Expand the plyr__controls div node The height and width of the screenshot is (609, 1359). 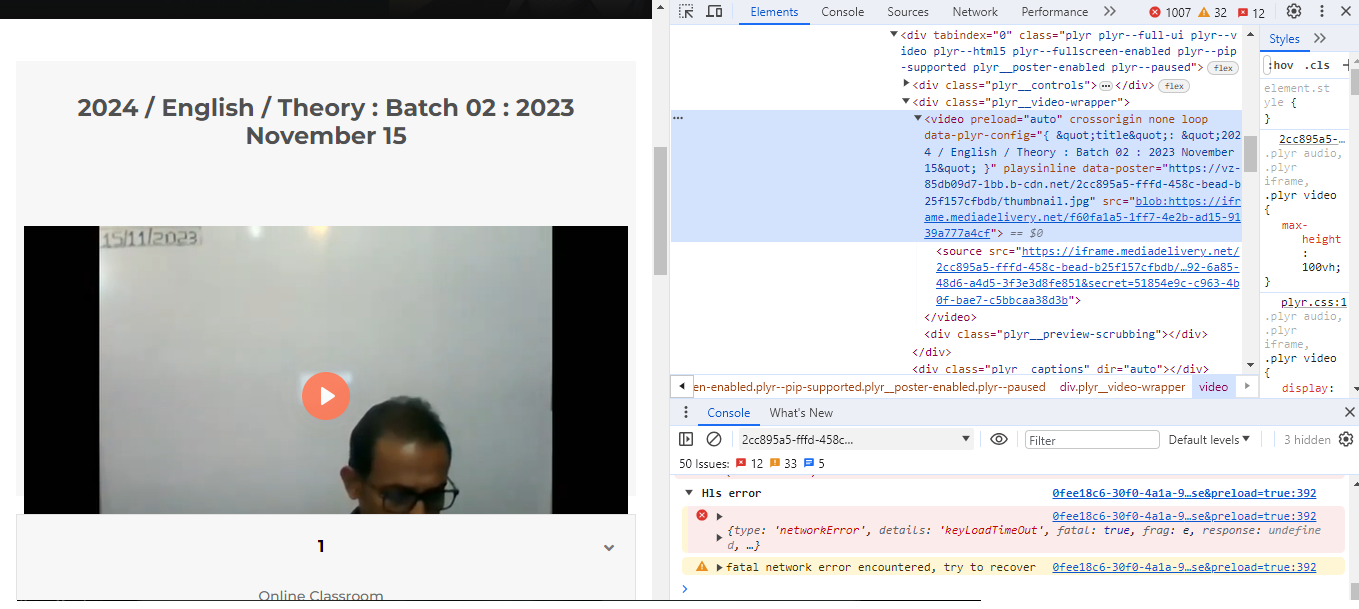click(906, 84)
